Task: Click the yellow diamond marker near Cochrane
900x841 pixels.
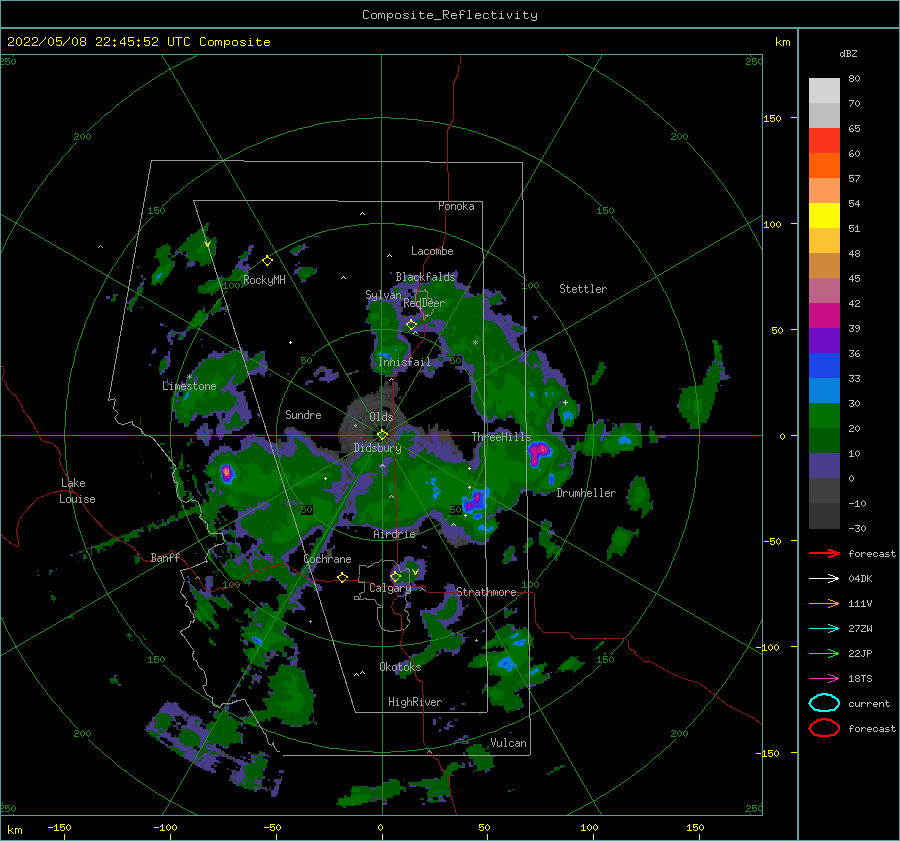Action: 342,578
